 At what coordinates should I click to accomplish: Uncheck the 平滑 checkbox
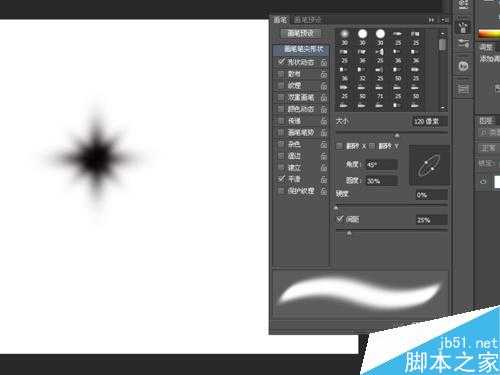pos(282,179)
